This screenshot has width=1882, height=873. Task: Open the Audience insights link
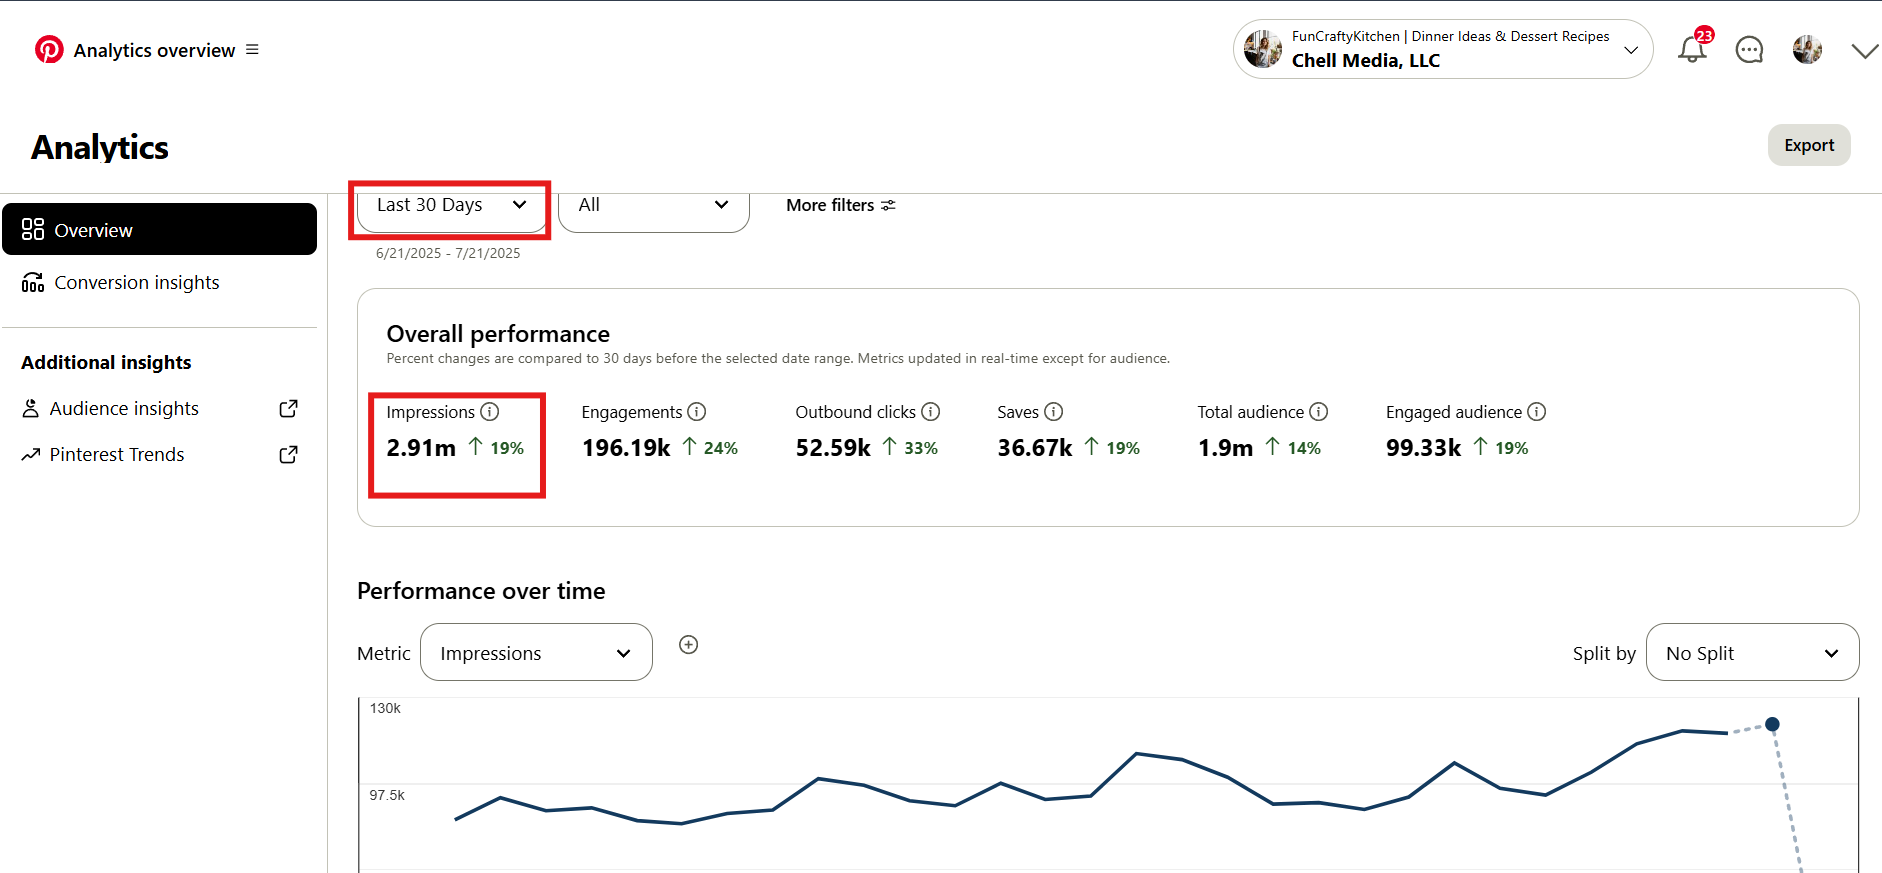coord(125,409)
